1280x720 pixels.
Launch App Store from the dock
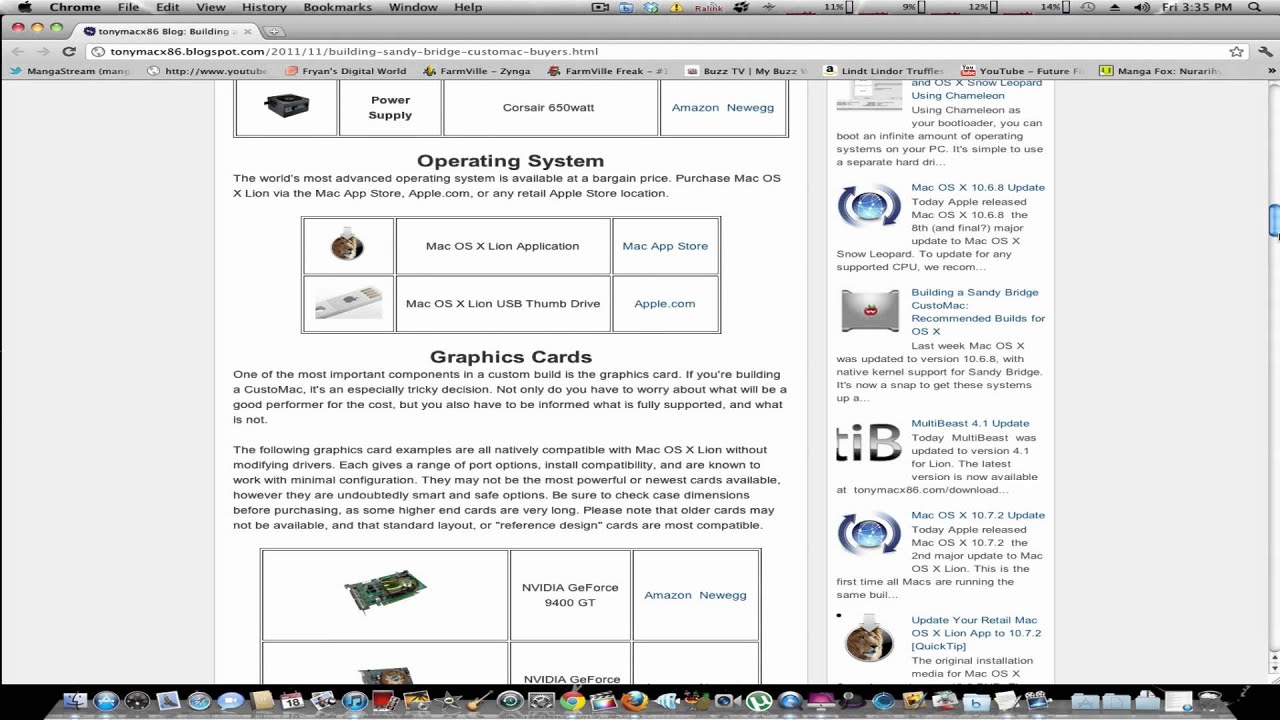[106, 700]
